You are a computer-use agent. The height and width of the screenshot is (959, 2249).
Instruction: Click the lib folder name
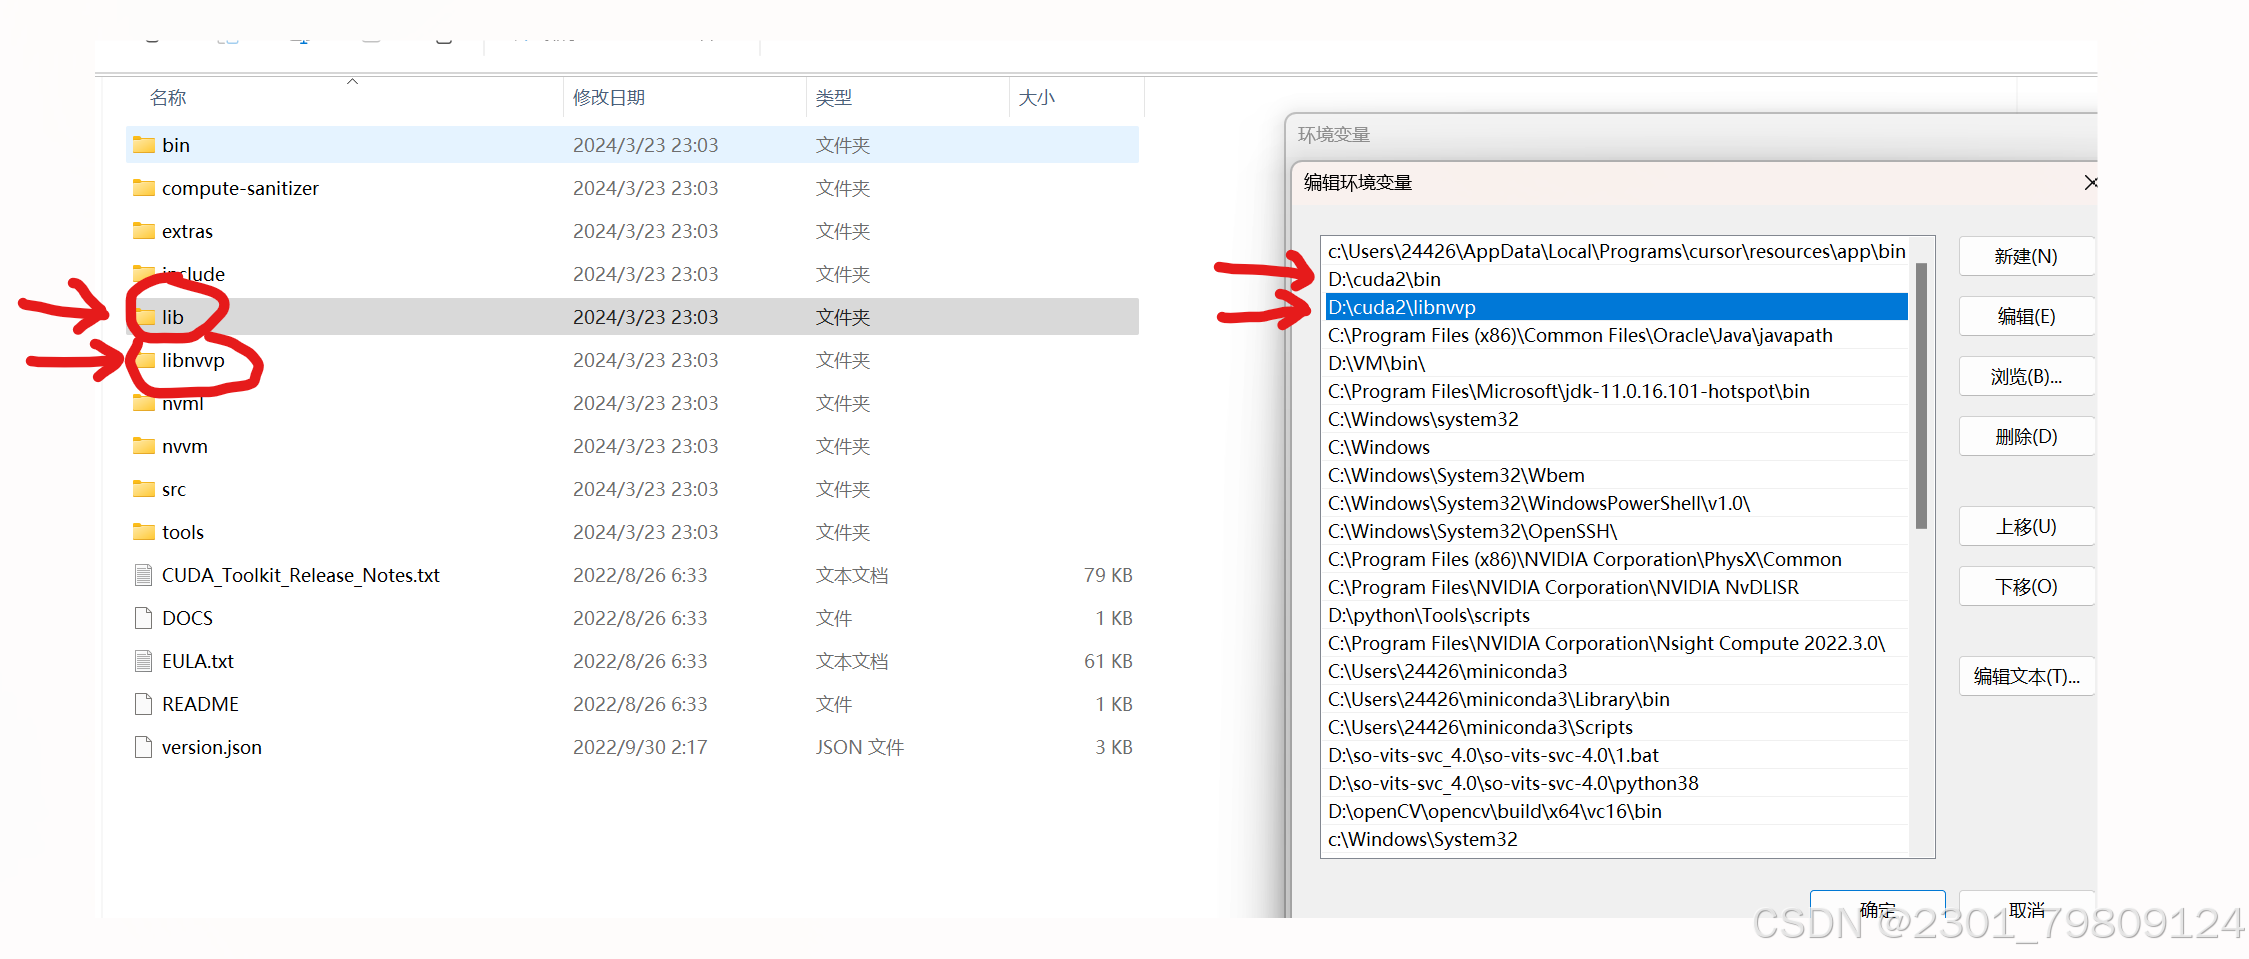173,317
